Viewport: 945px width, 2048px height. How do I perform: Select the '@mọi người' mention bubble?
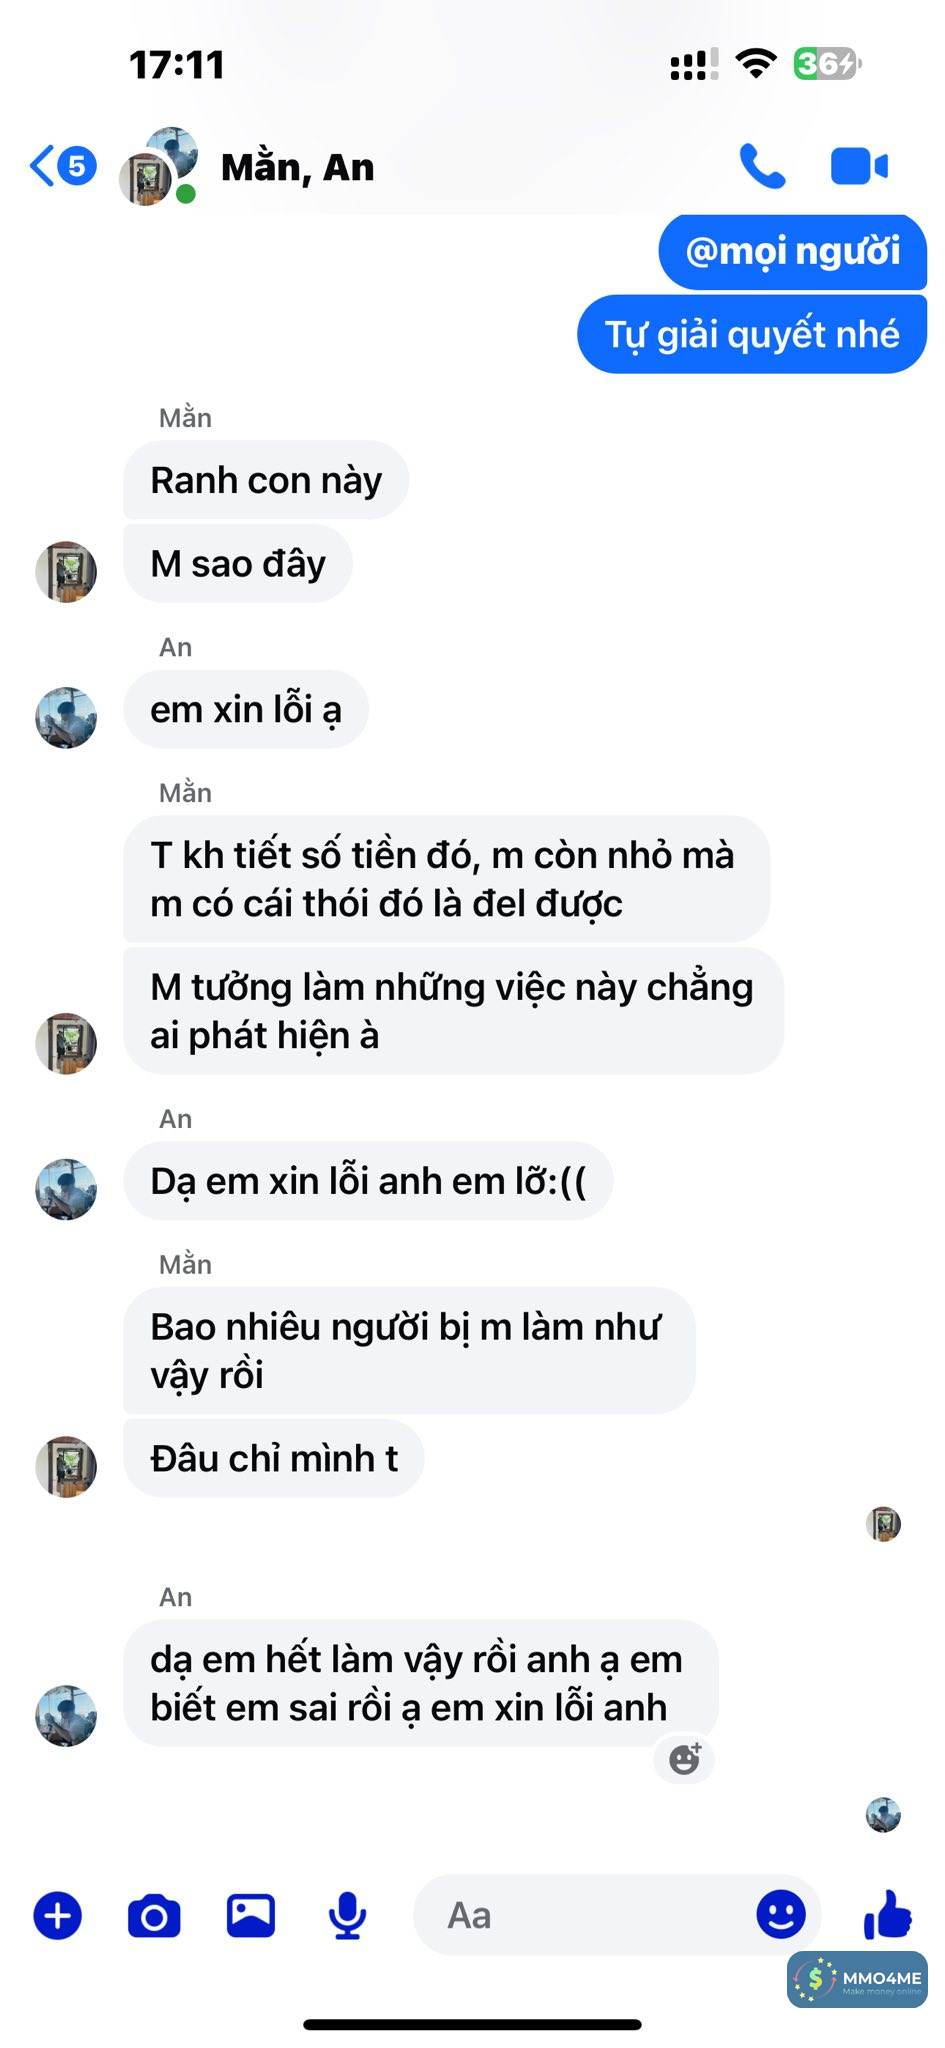click(793, 251)
